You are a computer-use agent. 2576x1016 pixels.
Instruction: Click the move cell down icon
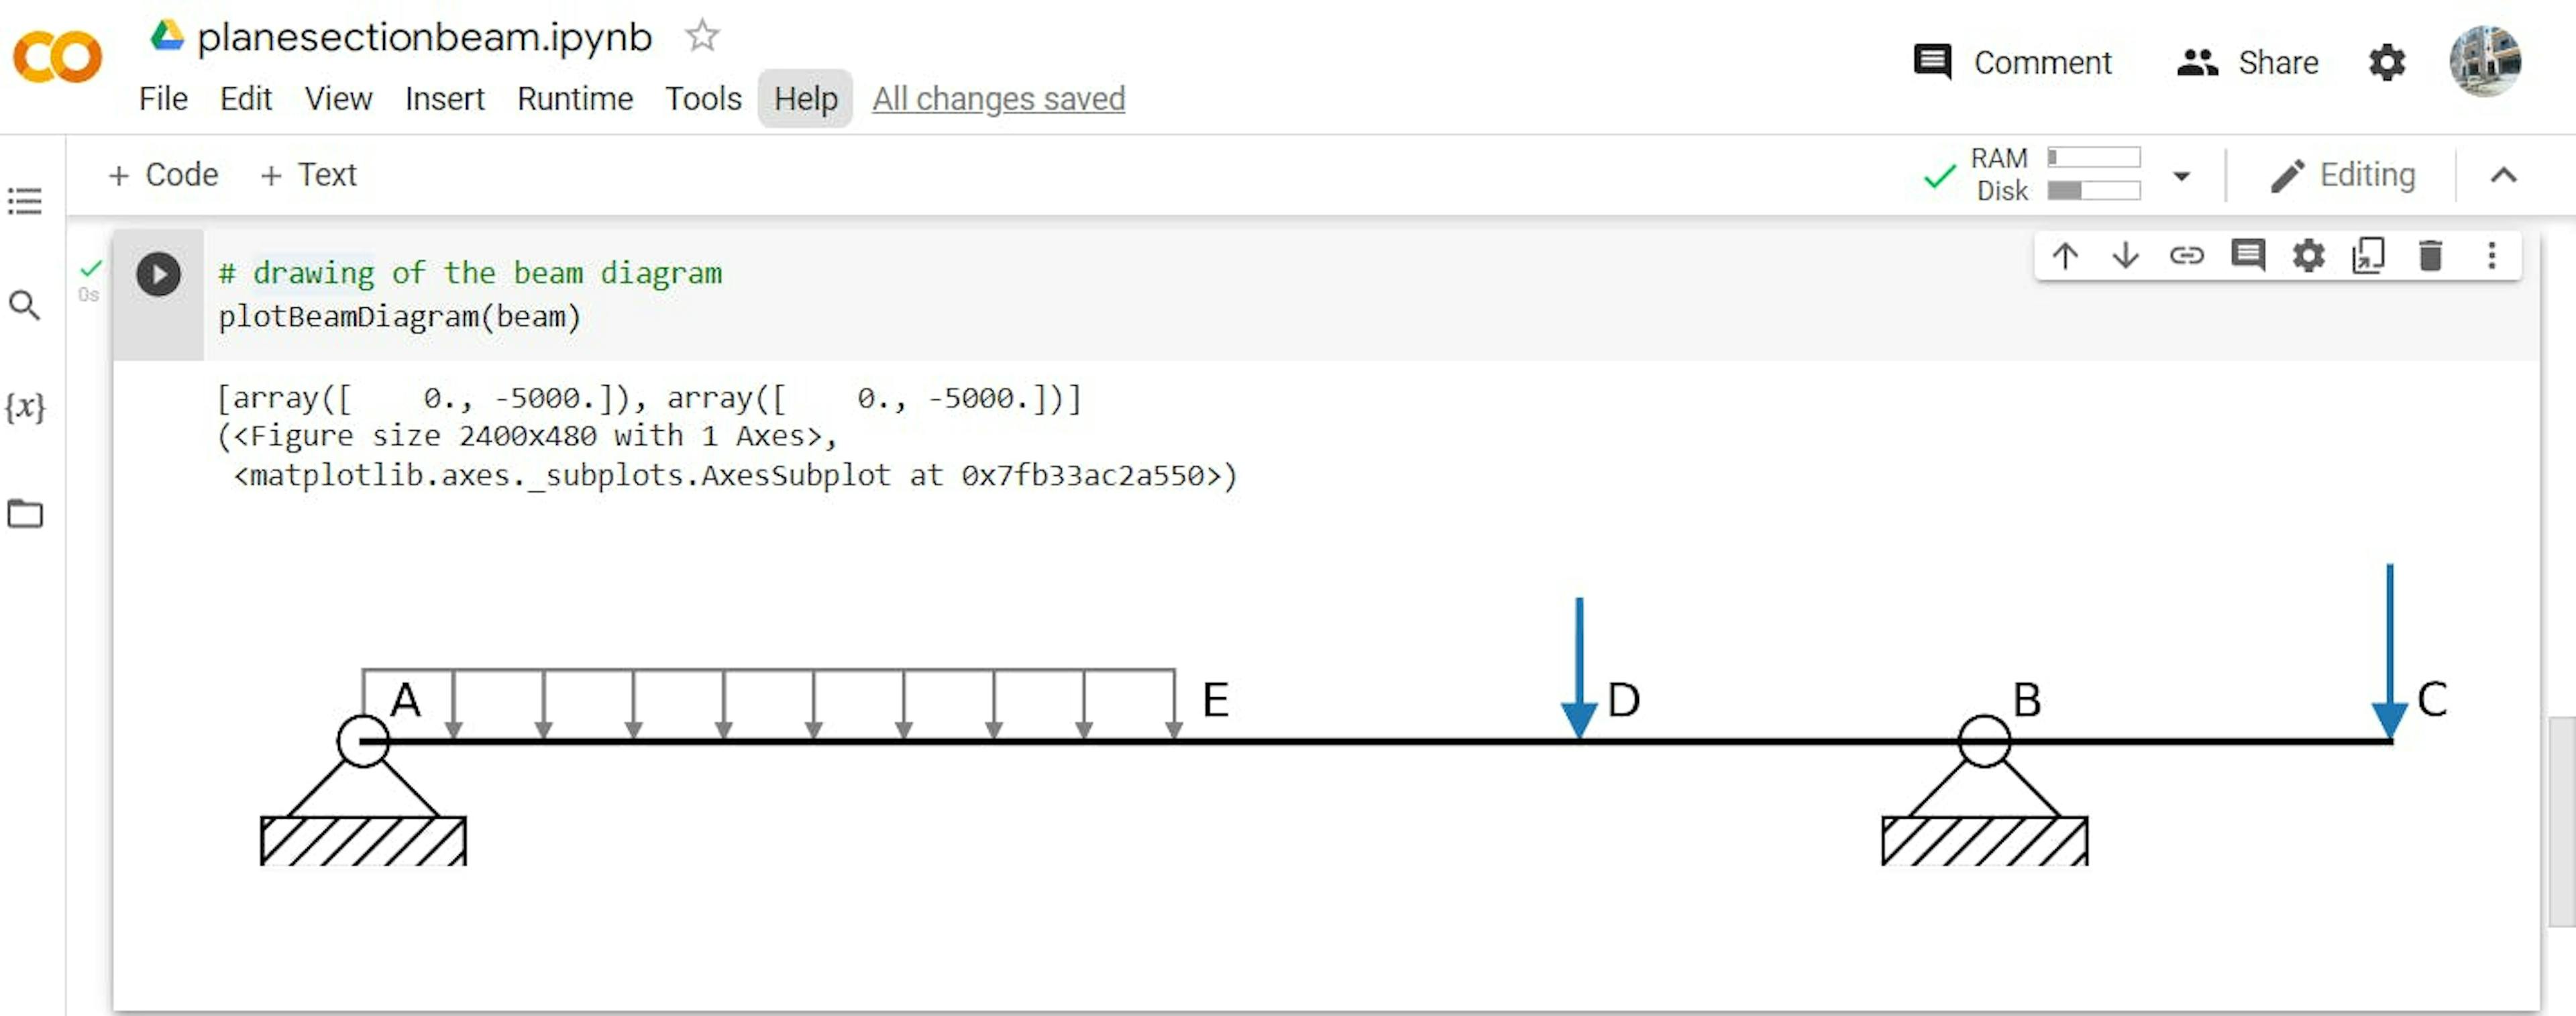pyautogui.click(x=2125, y=260)
